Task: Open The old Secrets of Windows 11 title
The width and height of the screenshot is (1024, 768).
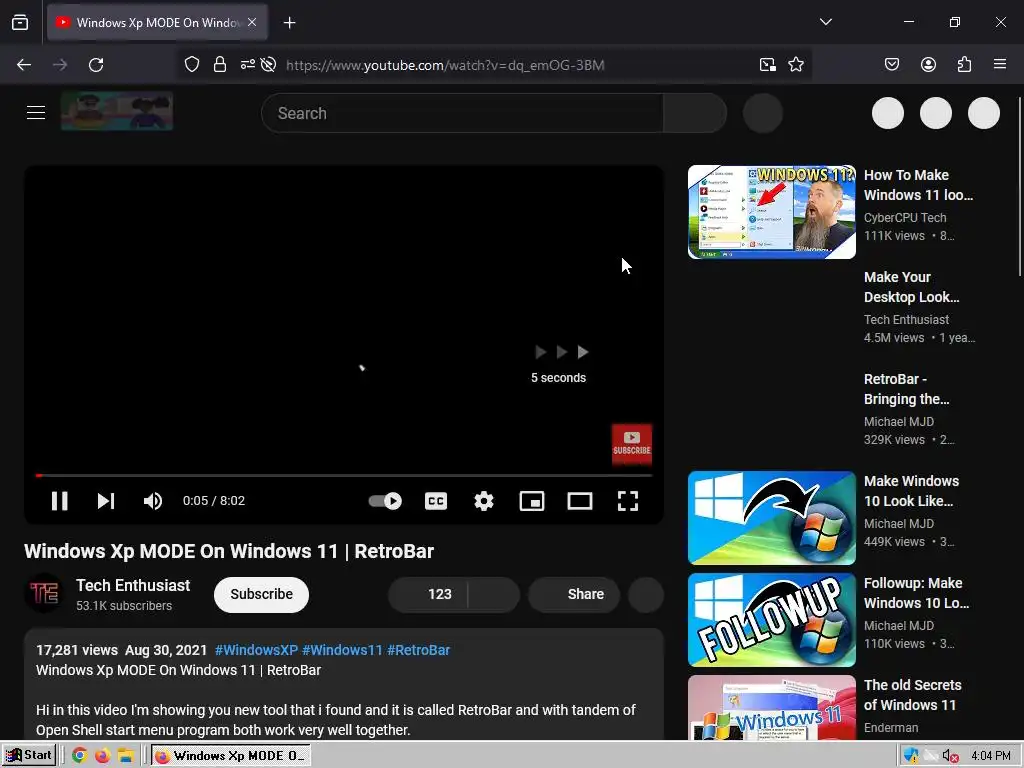Action: click(x=912, y=695)
